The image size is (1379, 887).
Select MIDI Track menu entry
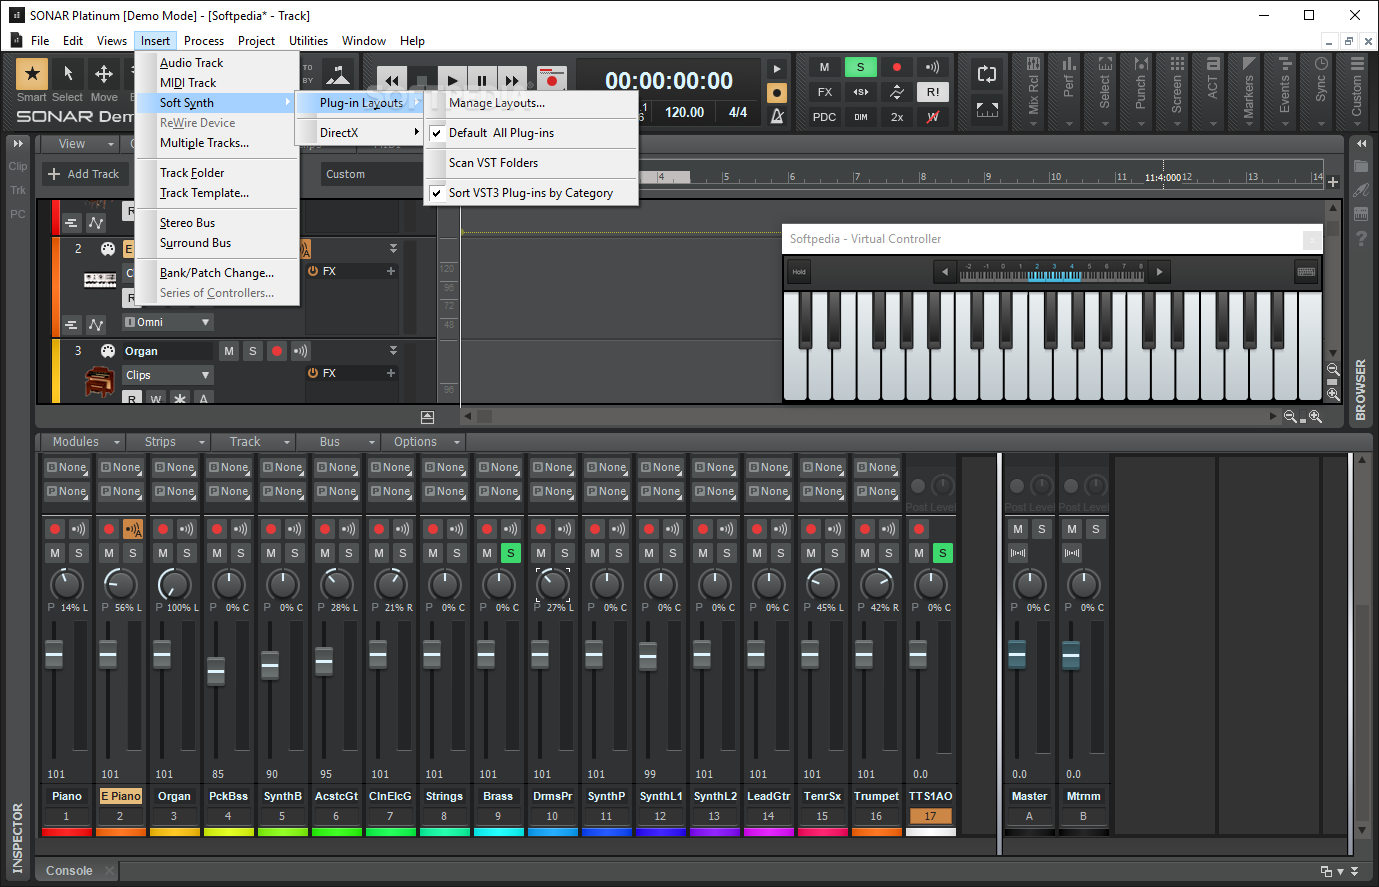[217, 83]
